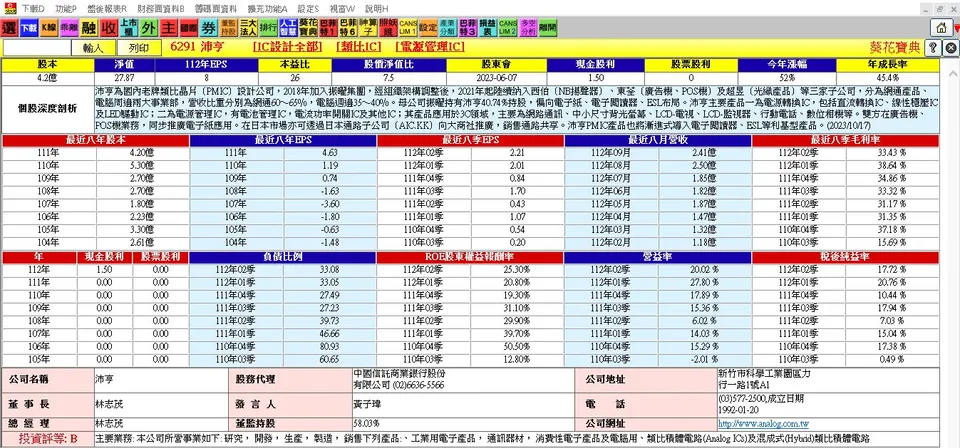
Task: Click the home house icon button
Action: click(x=940, y=28)
